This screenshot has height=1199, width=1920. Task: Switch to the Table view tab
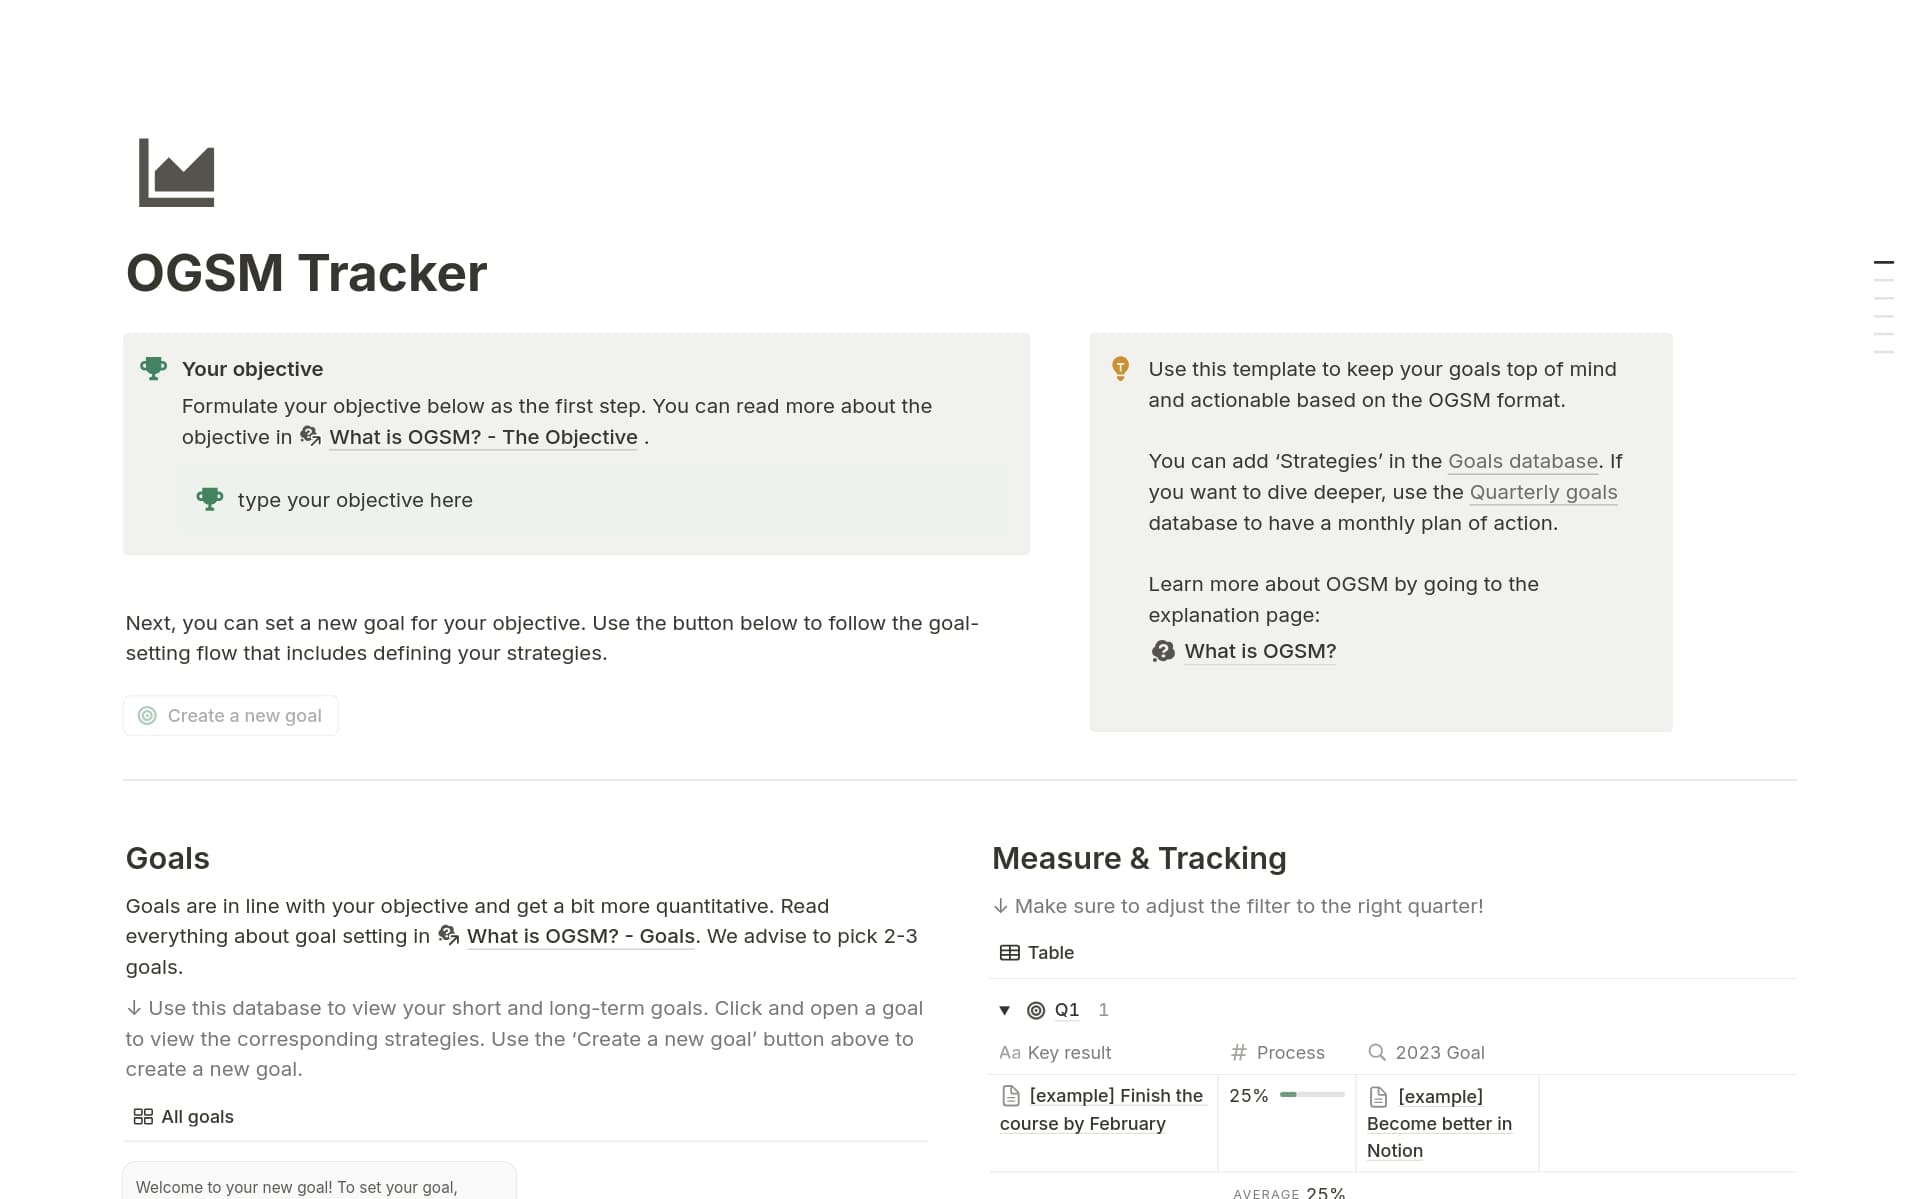coord(1036,952)
